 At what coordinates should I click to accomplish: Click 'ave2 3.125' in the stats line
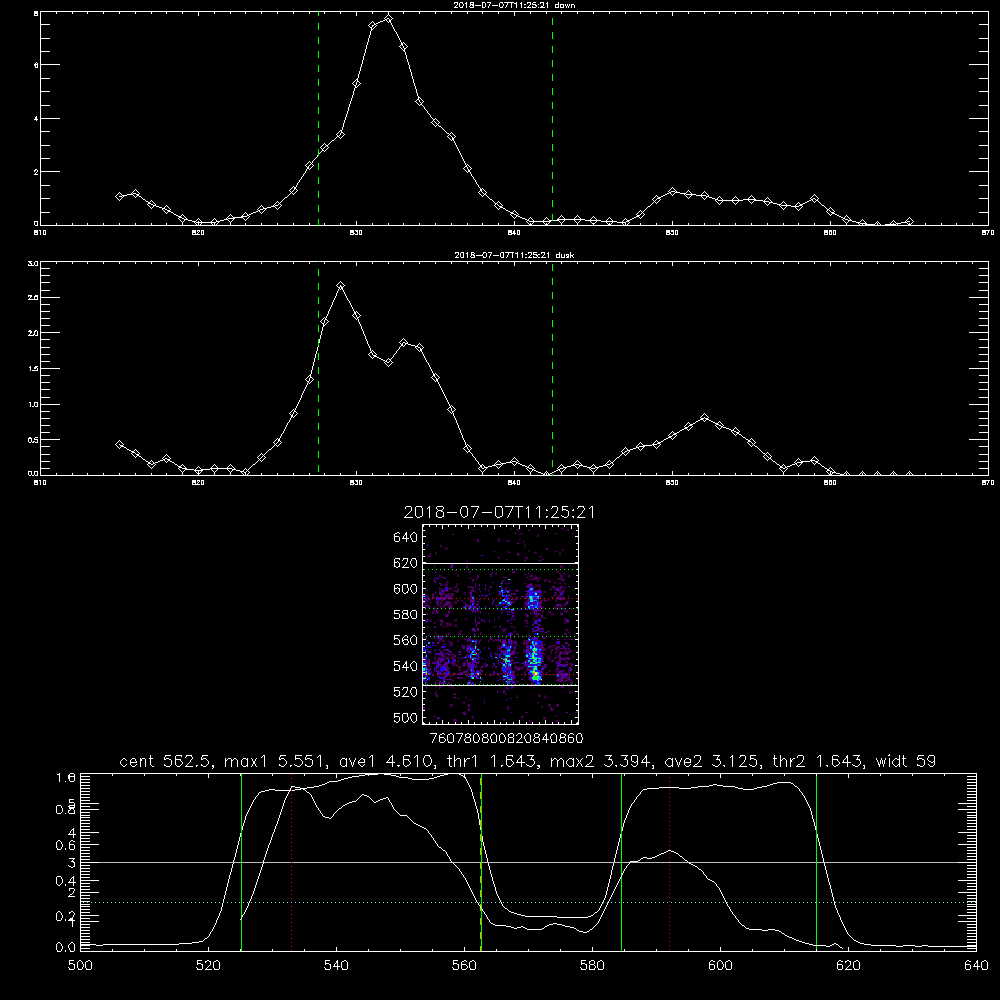tap(712, 761)
